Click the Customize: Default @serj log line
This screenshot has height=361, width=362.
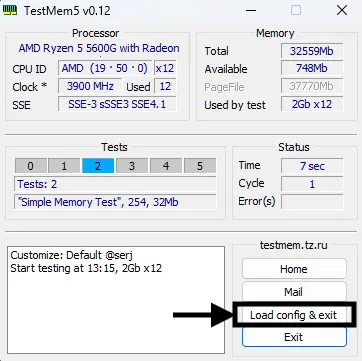point(72,255)
